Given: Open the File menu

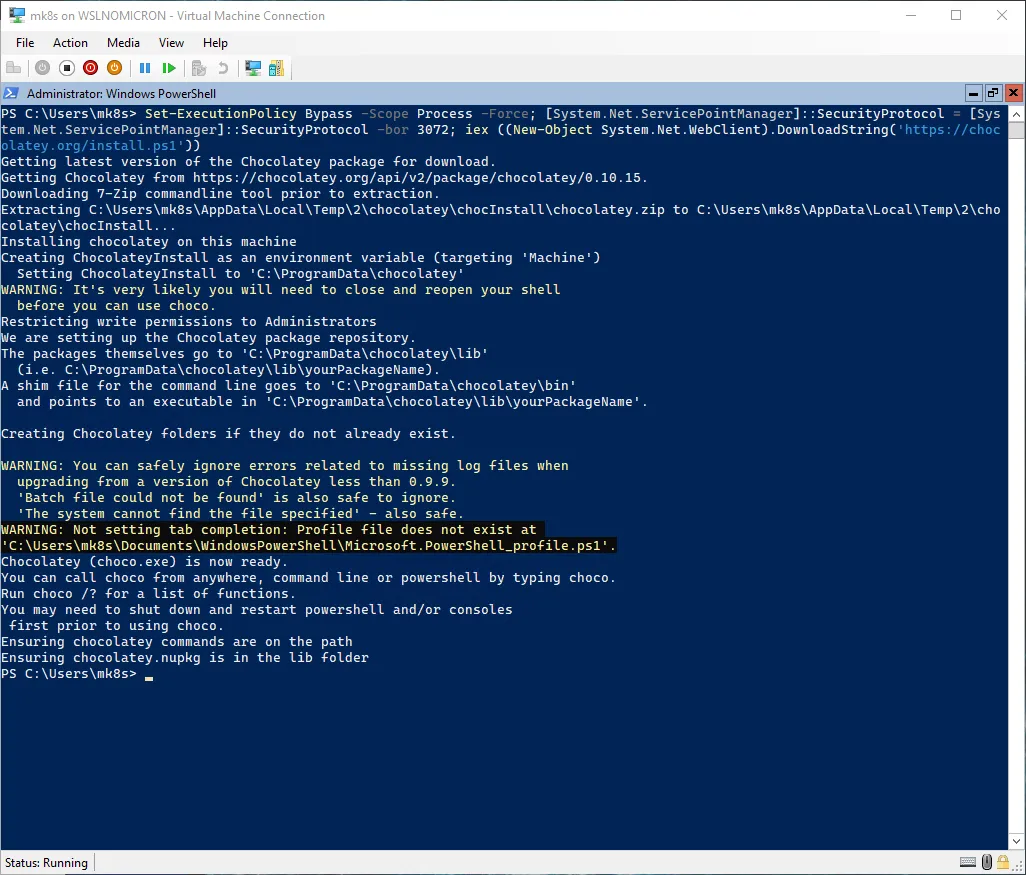Looking at the screenshot, I should point(25,43).
